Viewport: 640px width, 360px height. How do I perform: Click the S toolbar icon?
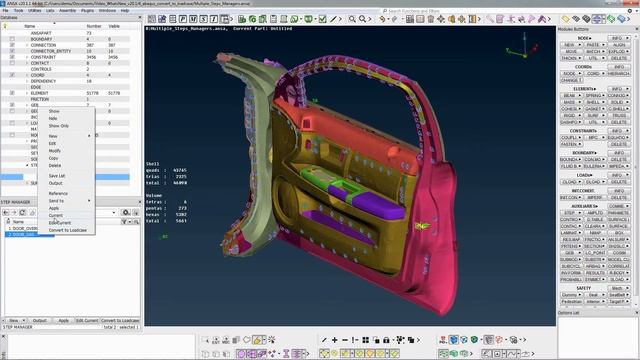[x=203, y=19]
